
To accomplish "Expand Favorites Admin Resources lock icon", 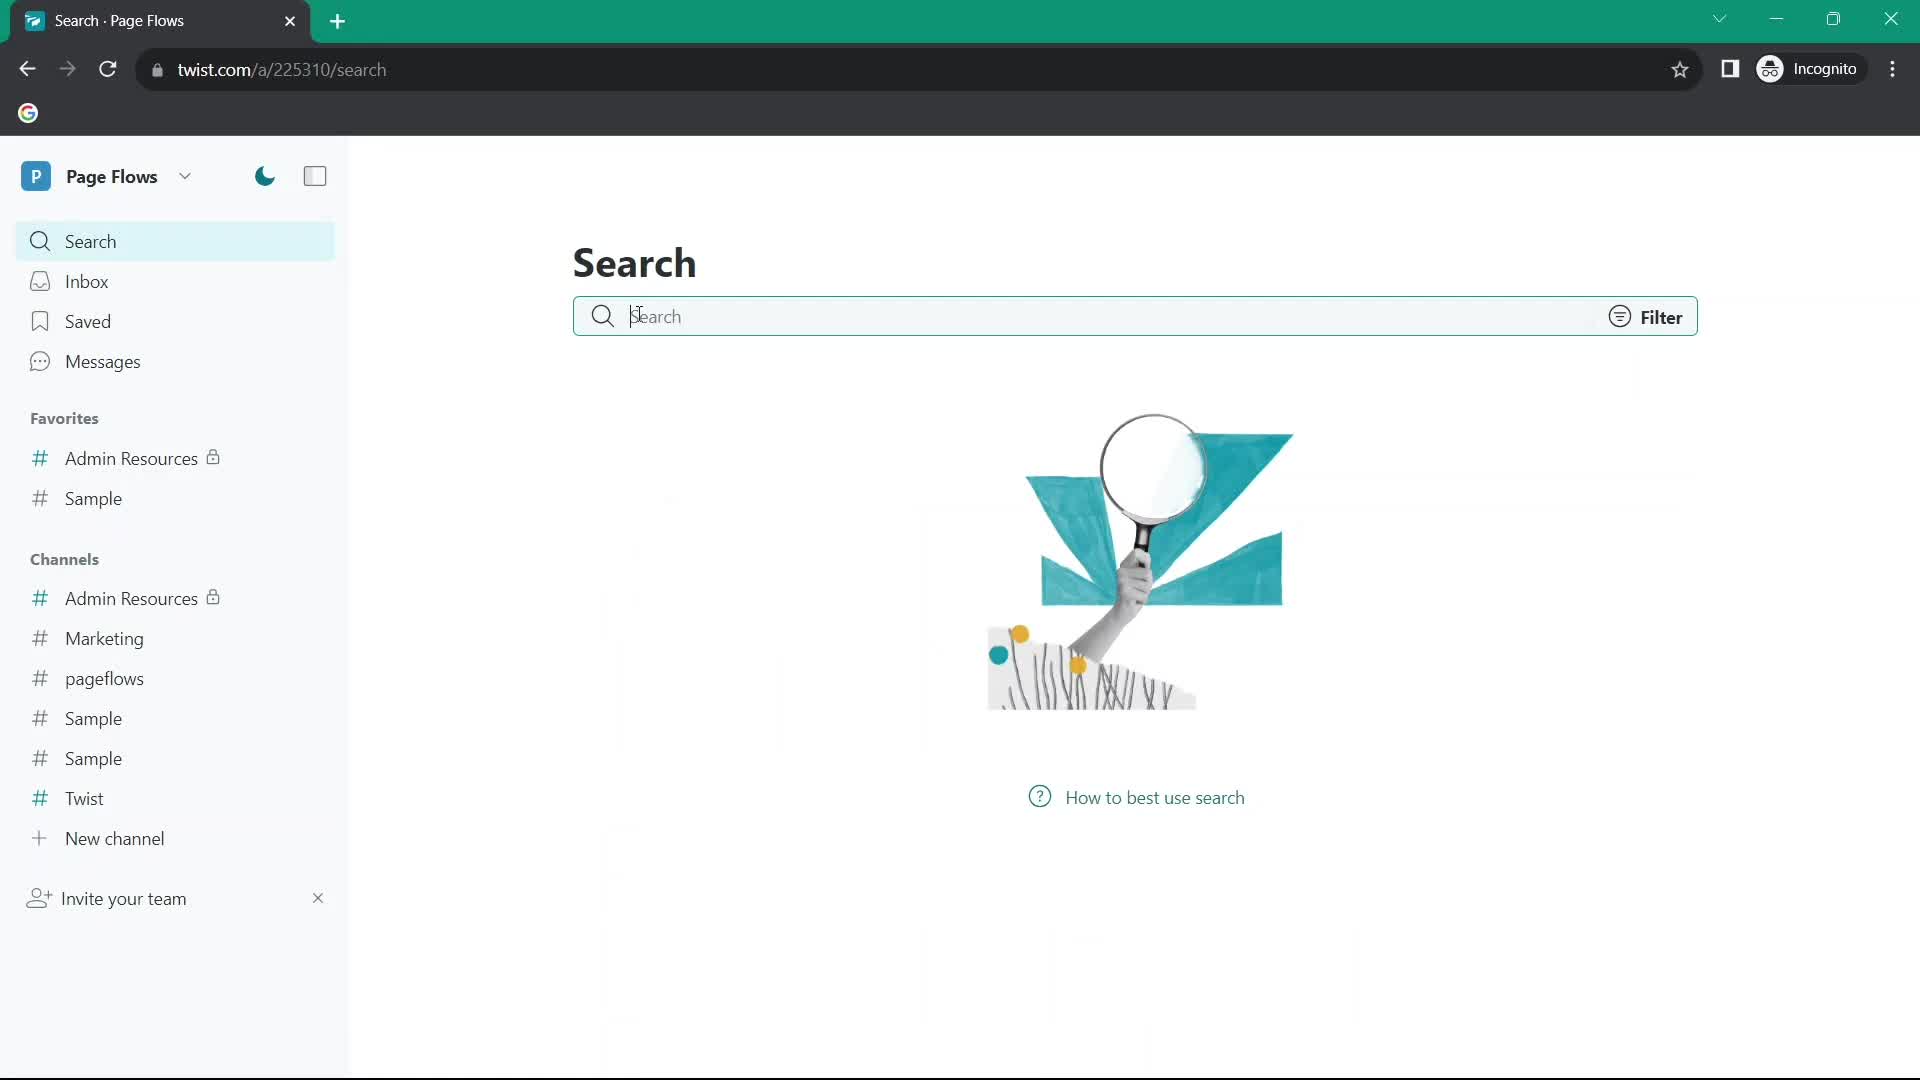I will [x=214, y=456].
